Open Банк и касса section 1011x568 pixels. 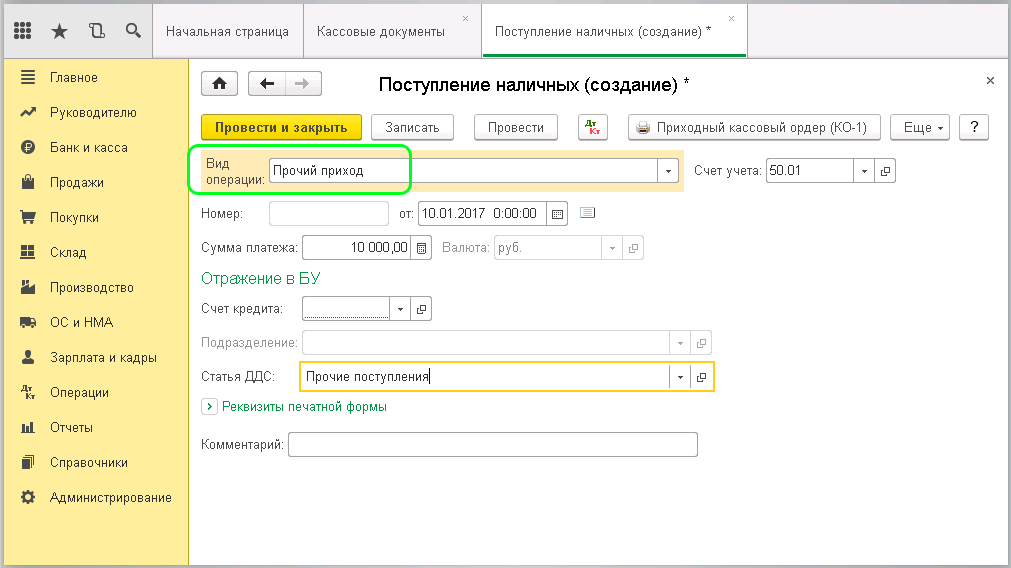pyautogui.click(x=95, y=148)
